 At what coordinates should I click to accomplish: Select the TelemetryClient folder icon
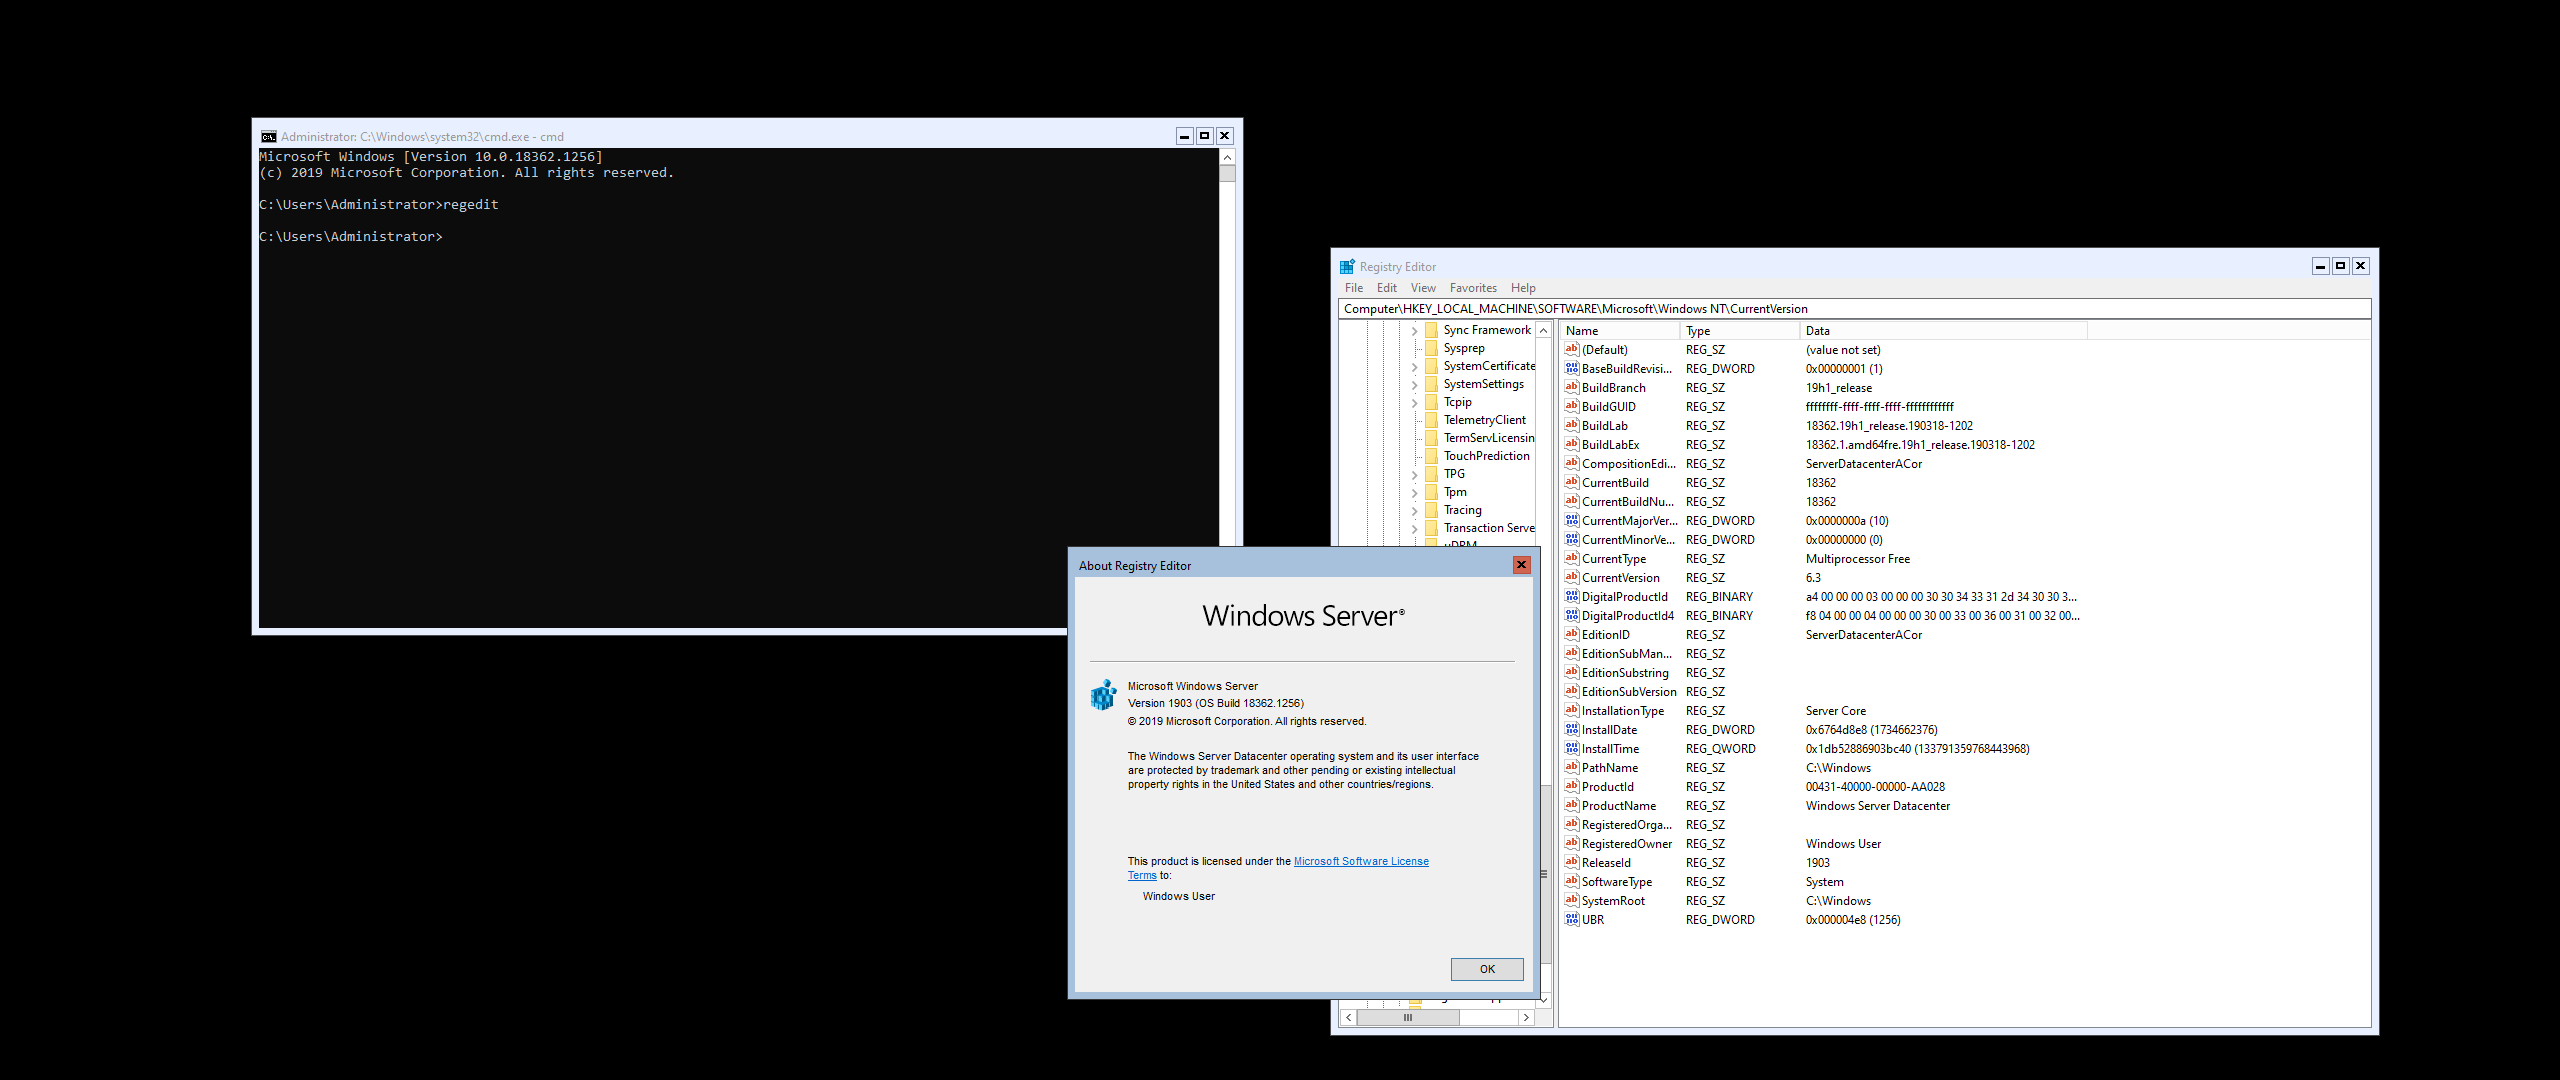(1432, 420)
